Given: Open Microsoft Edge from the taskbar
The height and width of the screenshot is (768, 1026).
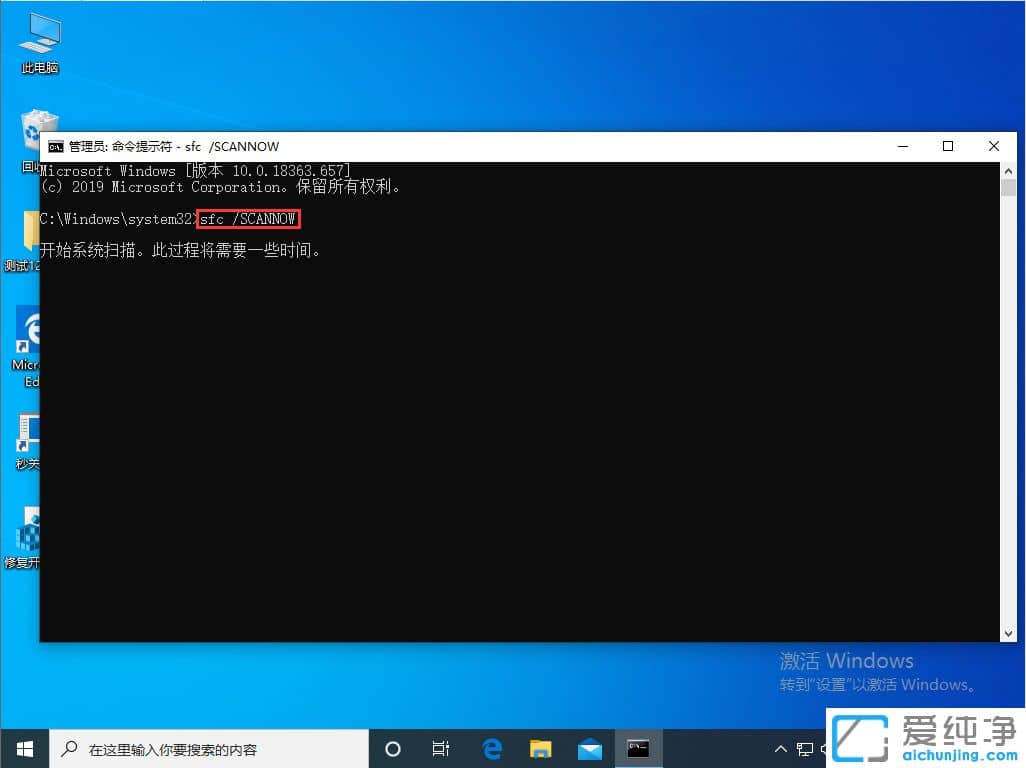Looking at the screenshot, I should (491, 748).
